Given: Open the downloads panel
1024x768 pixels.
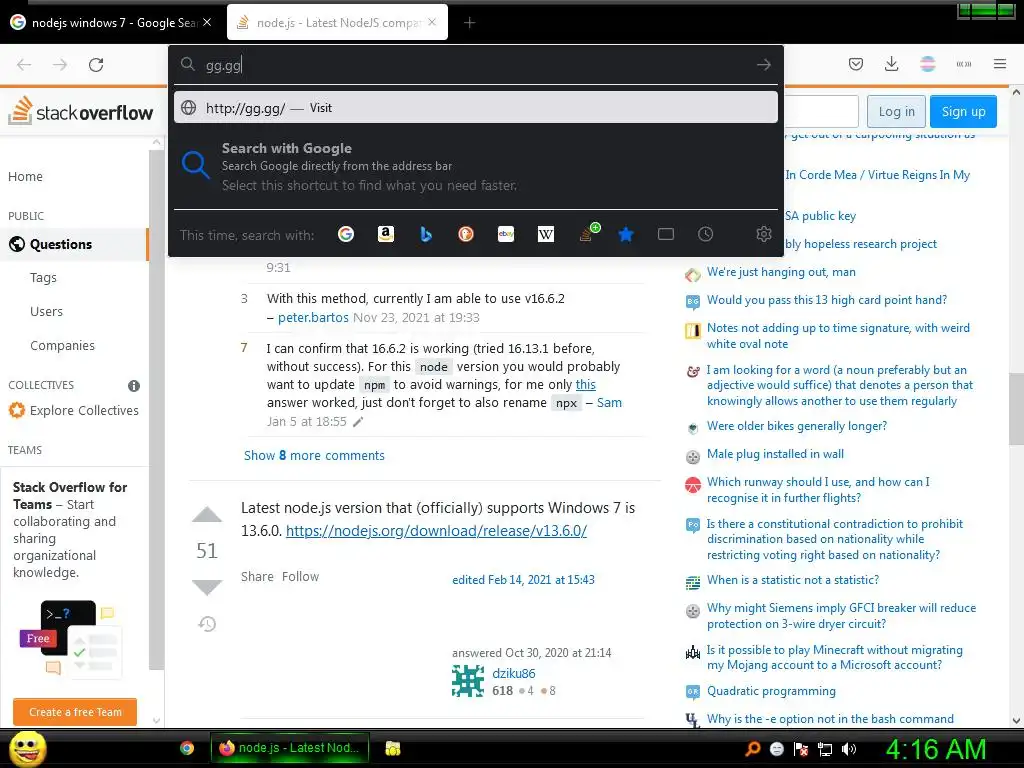Looking at the screenshot, I should [891, 64].
